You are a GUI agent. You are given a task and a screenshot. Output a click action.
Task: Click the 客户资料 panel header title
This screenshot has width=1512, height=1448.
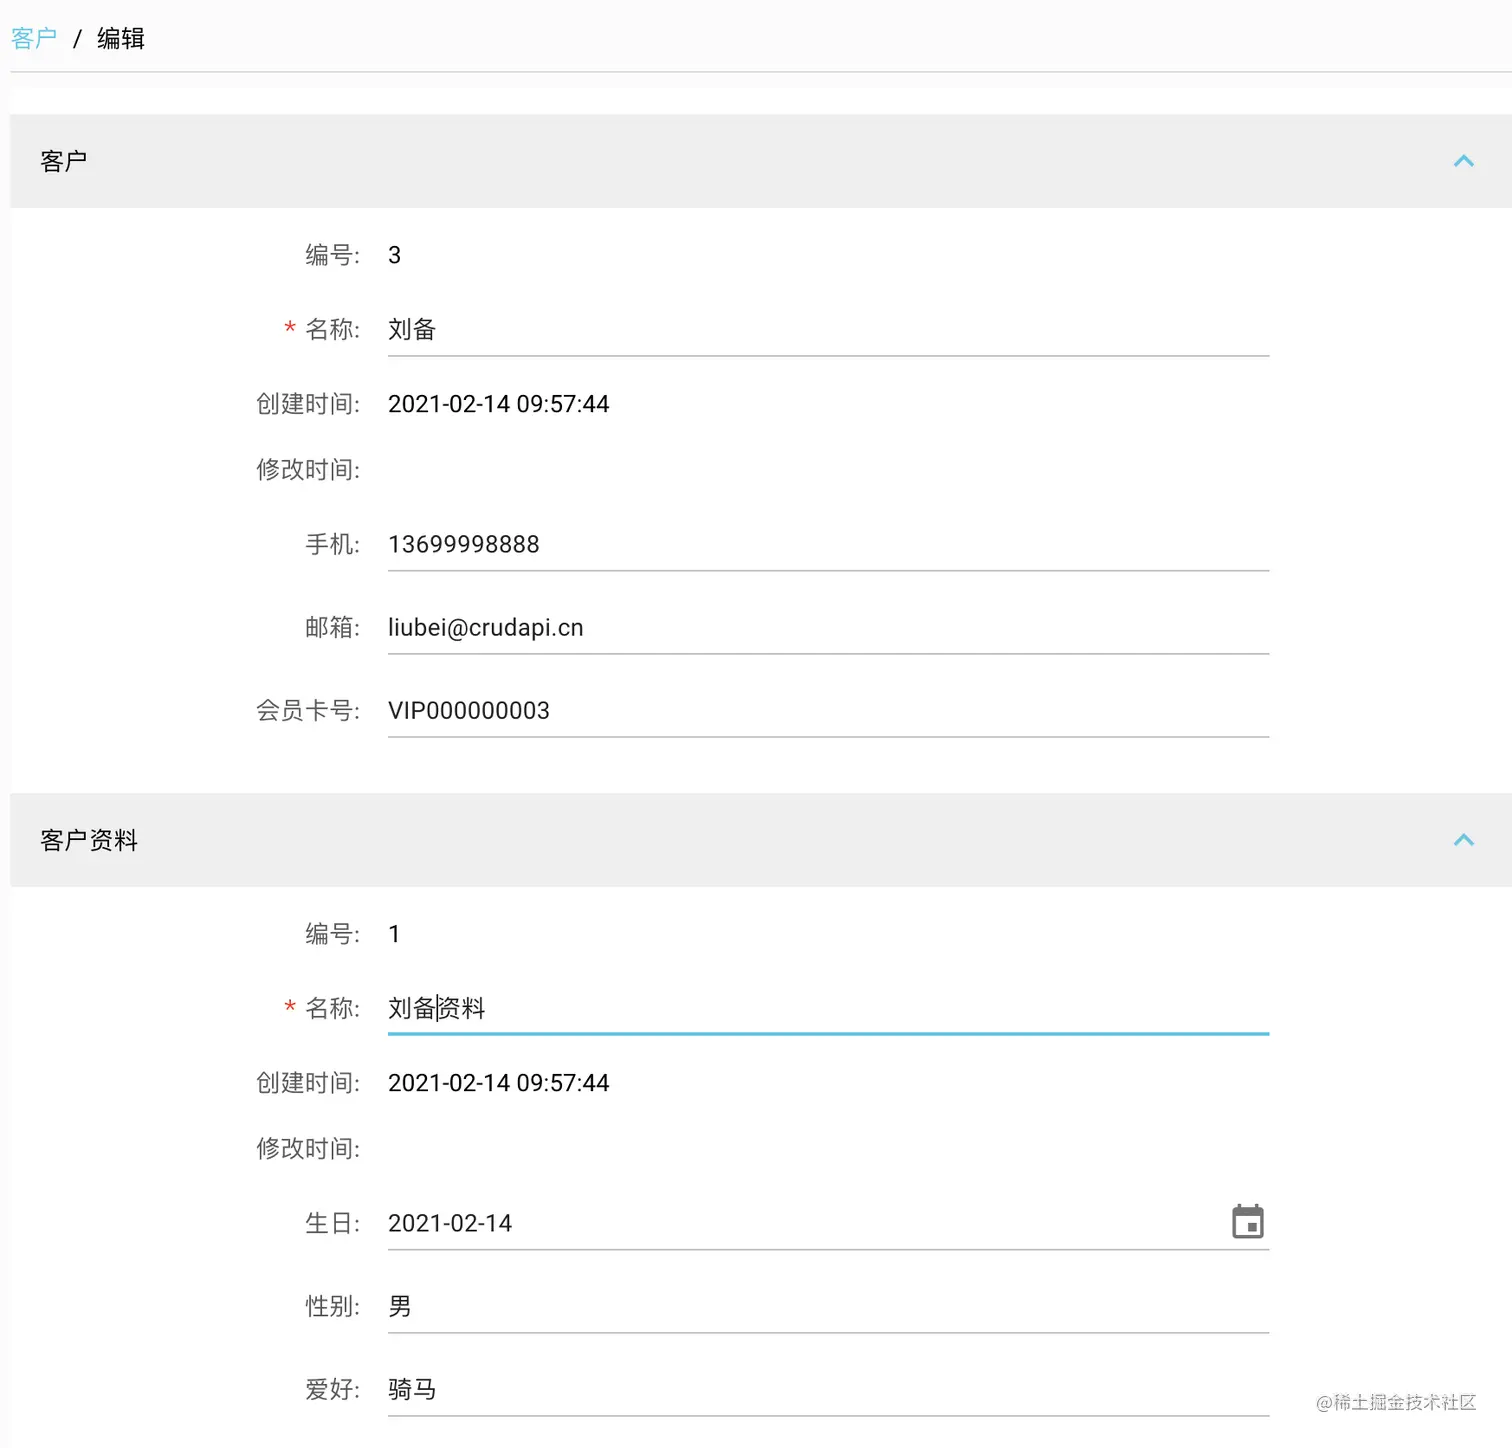(89, 840)
